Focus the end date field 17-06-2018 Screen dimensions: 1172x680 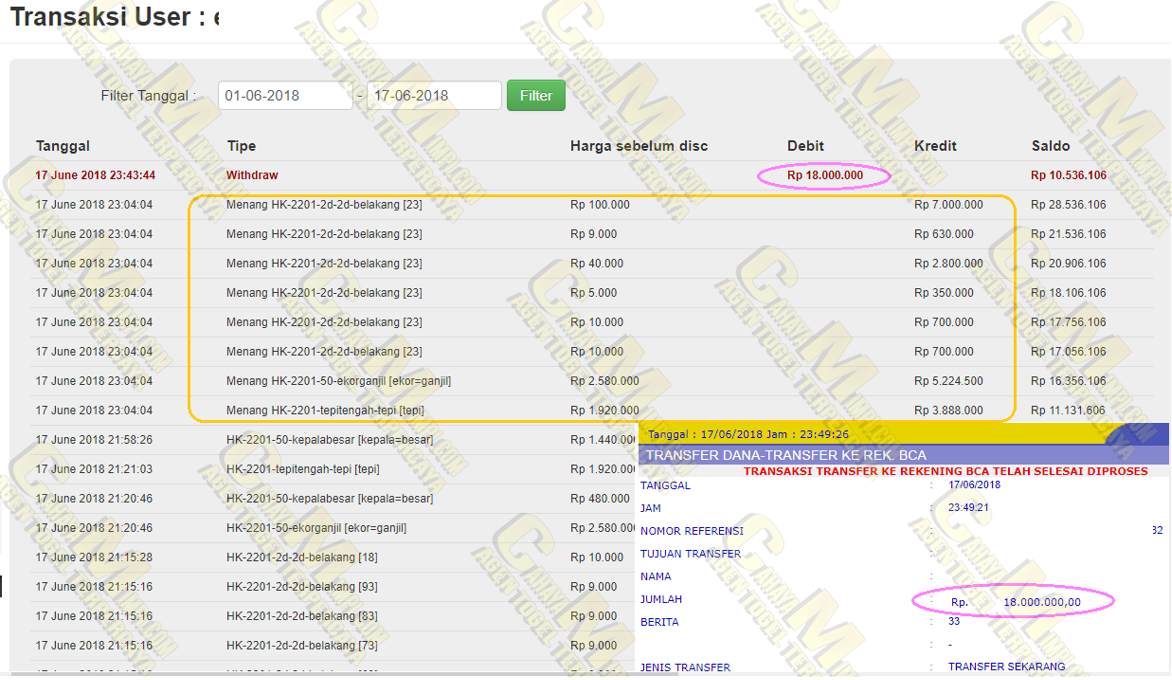pyautogui.click(x=434, y=96)
